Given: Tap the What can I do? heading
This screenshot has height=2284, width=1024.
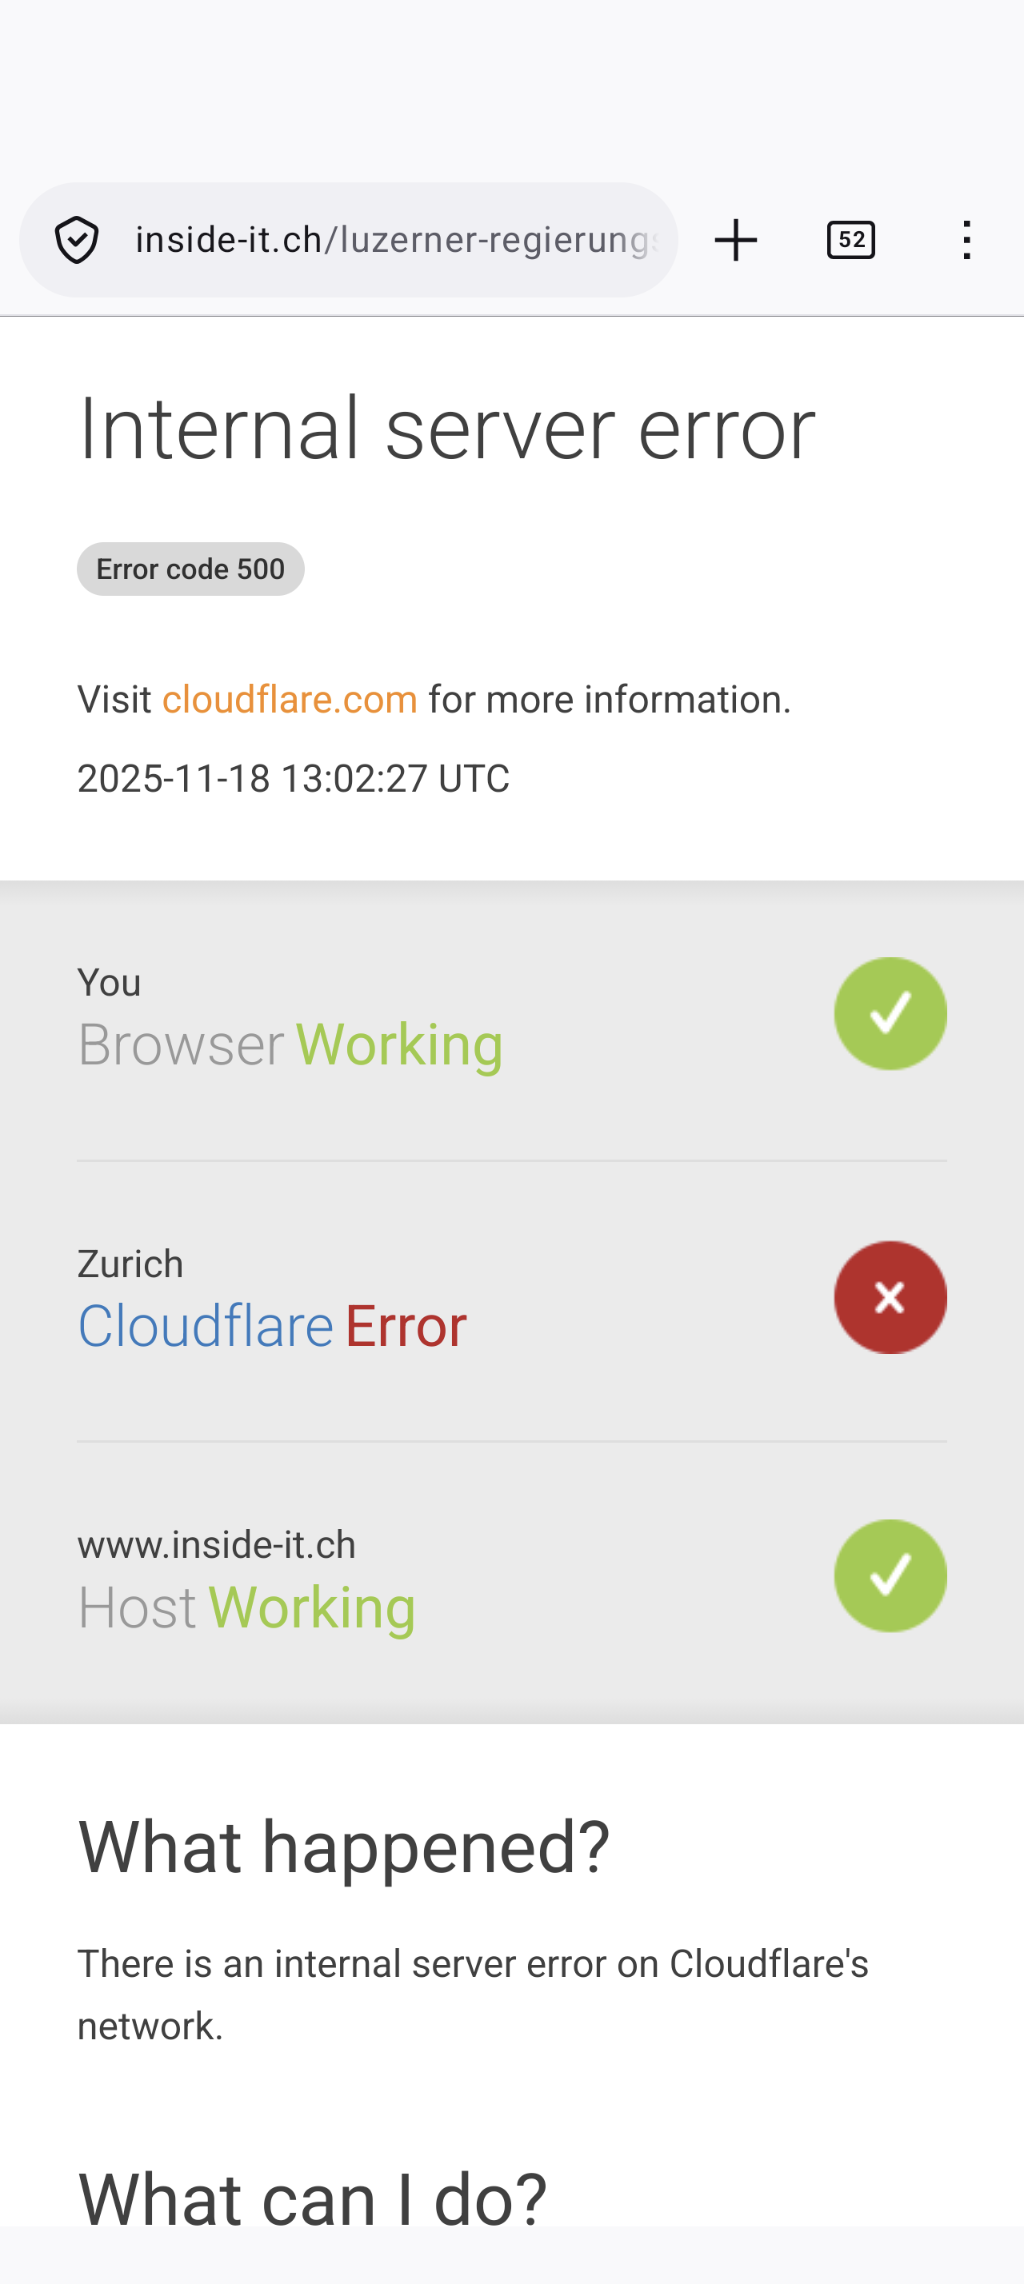Looking at the screenshot, I should [x=312, y=2199].
